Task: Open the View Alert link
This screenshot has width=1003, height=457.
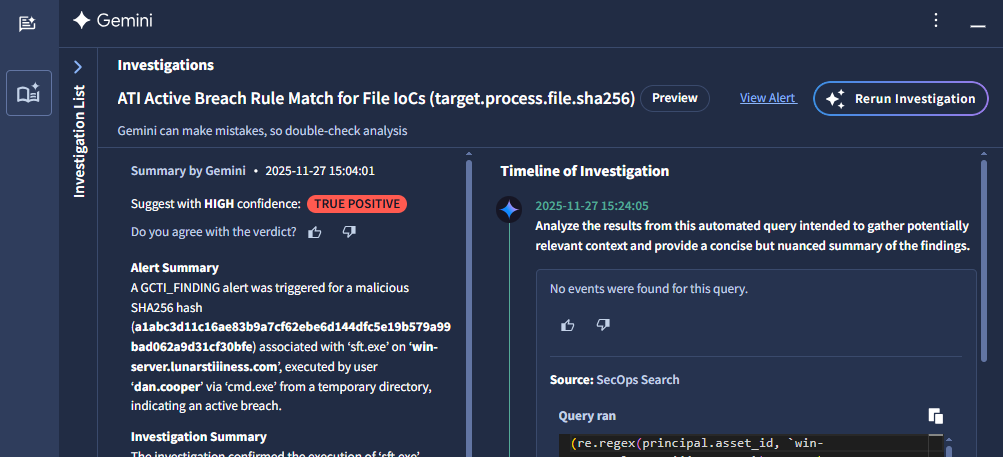Action: coord(767,98)
